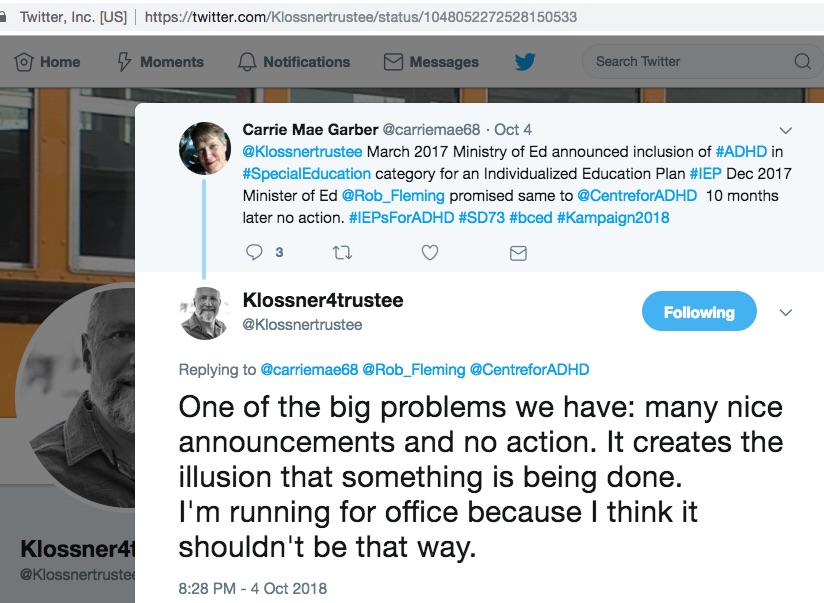Open the Klossner4trustee tweet options chevron
This screenshot has width=824, height=603.
coord(786,312)
